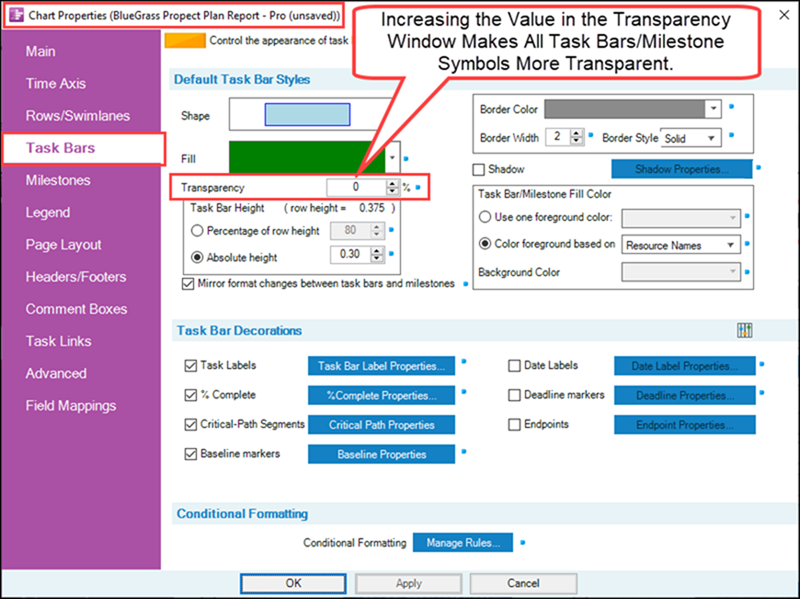Screen dimensions: 800x599
Task: Open the Use one foreground color dropdown
Action: pyautogui.click(x=732, y=218)
